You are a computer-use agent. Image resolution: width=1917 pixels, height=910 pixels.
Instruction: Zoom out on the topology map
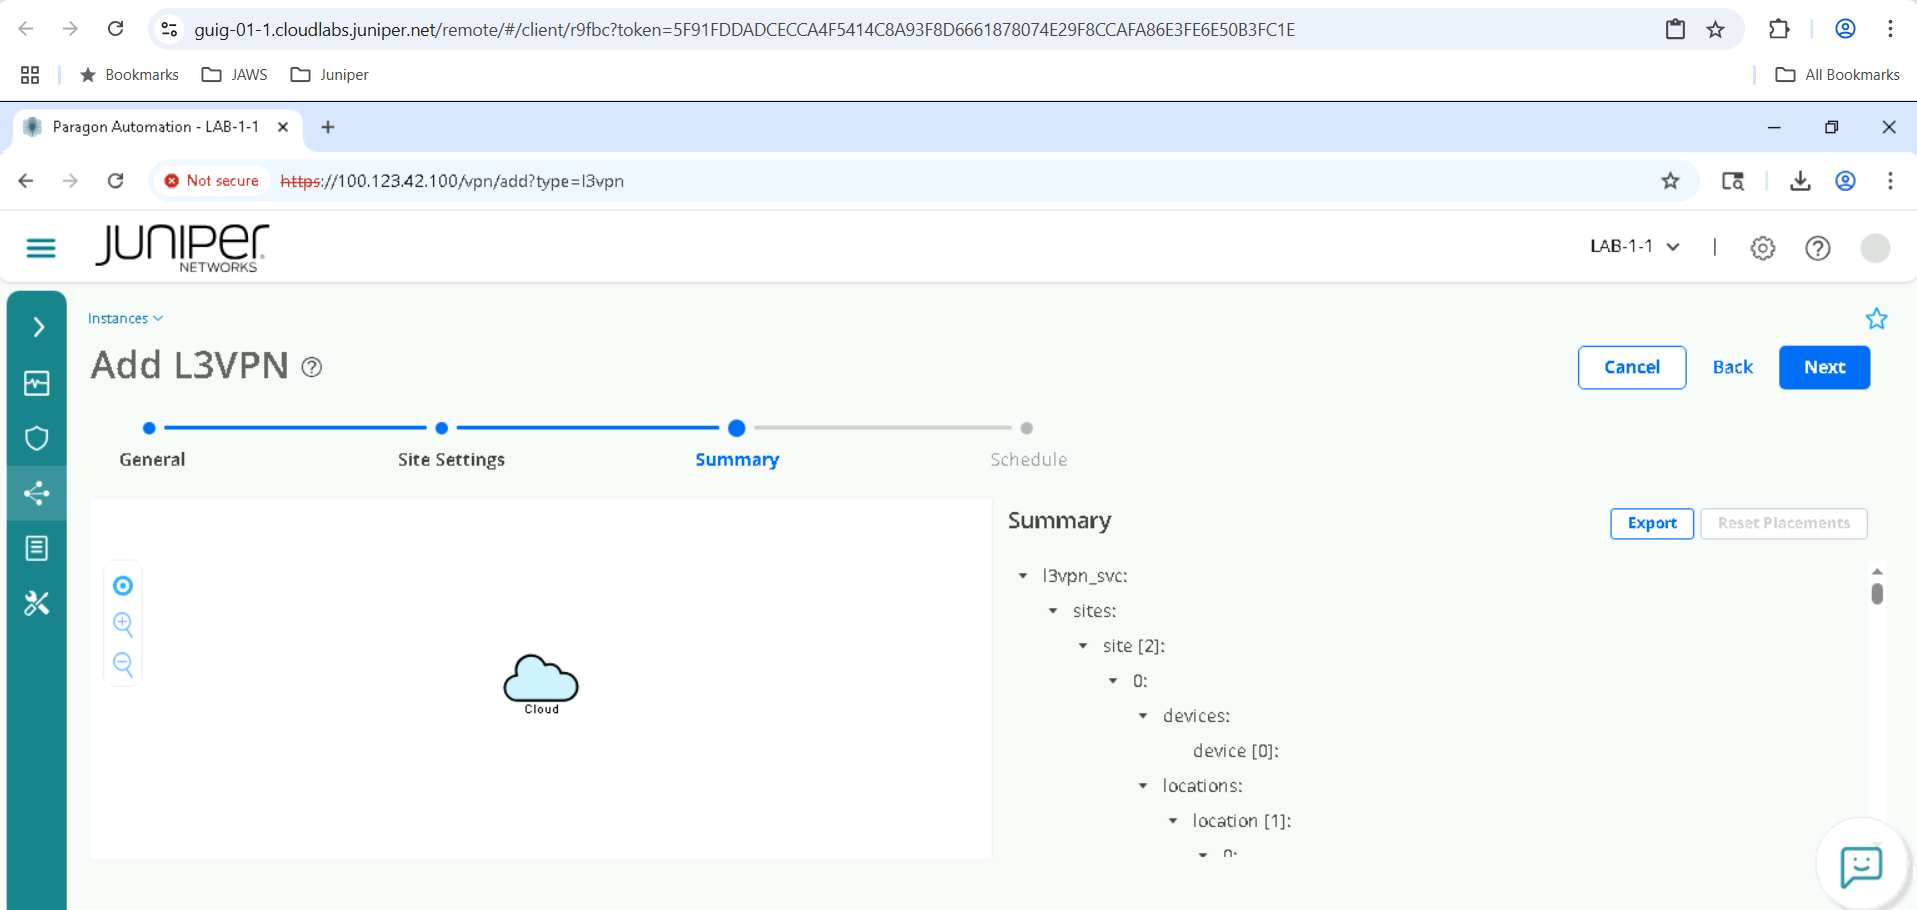(123, 664)
